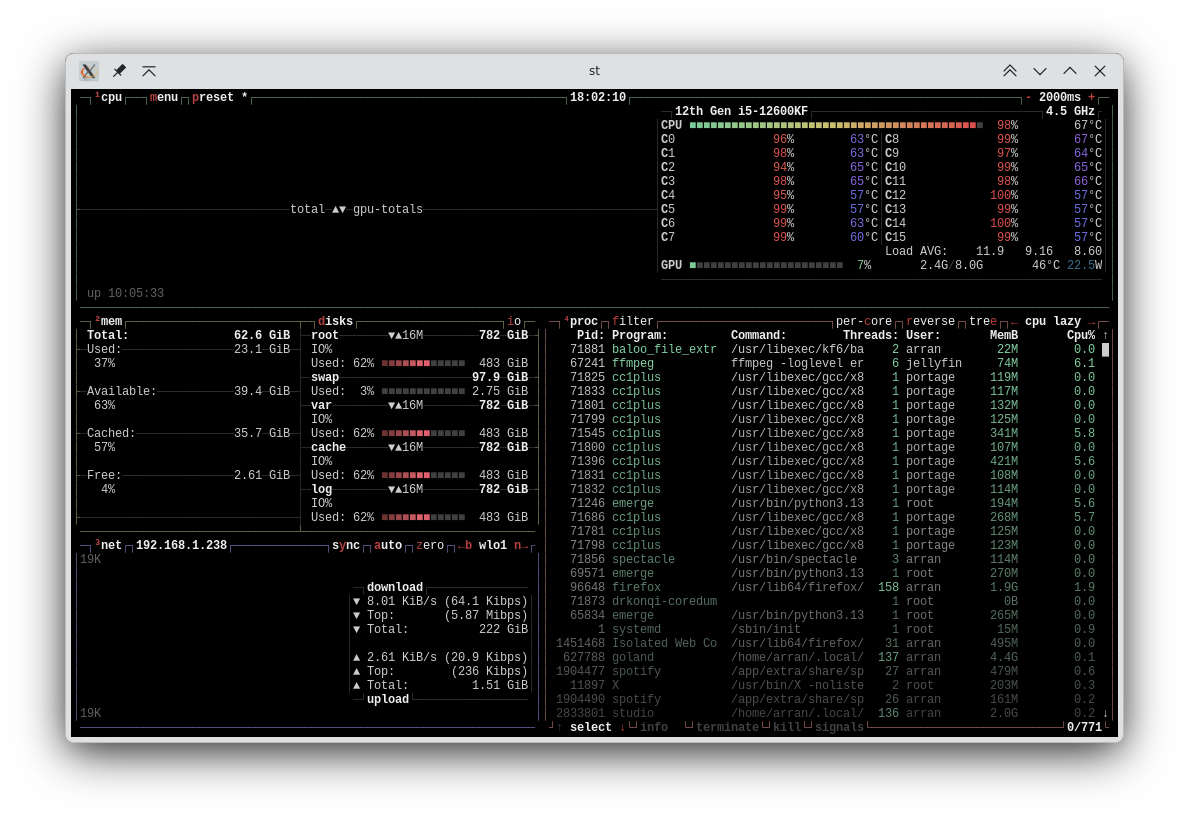Switch to next network interface (n→)
The width and height of the screenshot is (1189, 820).
[521, 545]
